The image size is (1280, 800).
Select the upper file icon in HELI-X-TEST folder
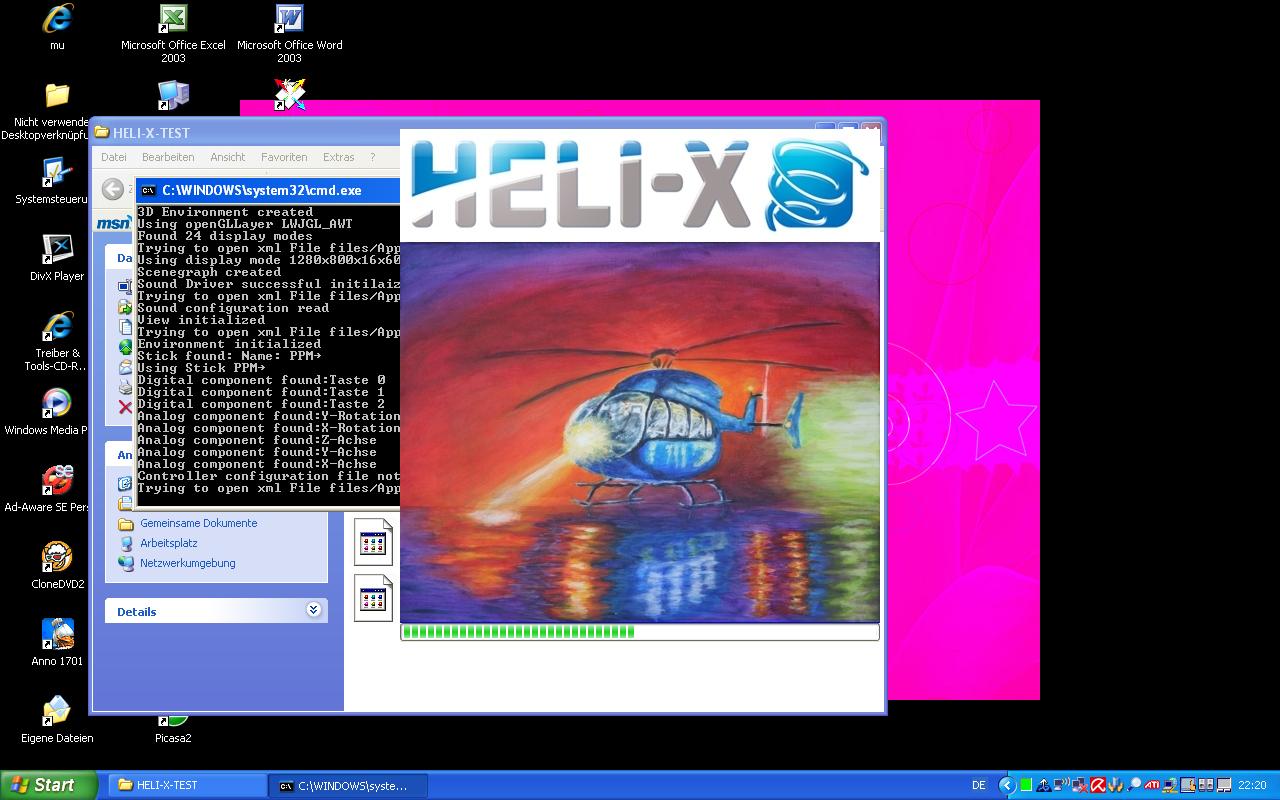373,542
